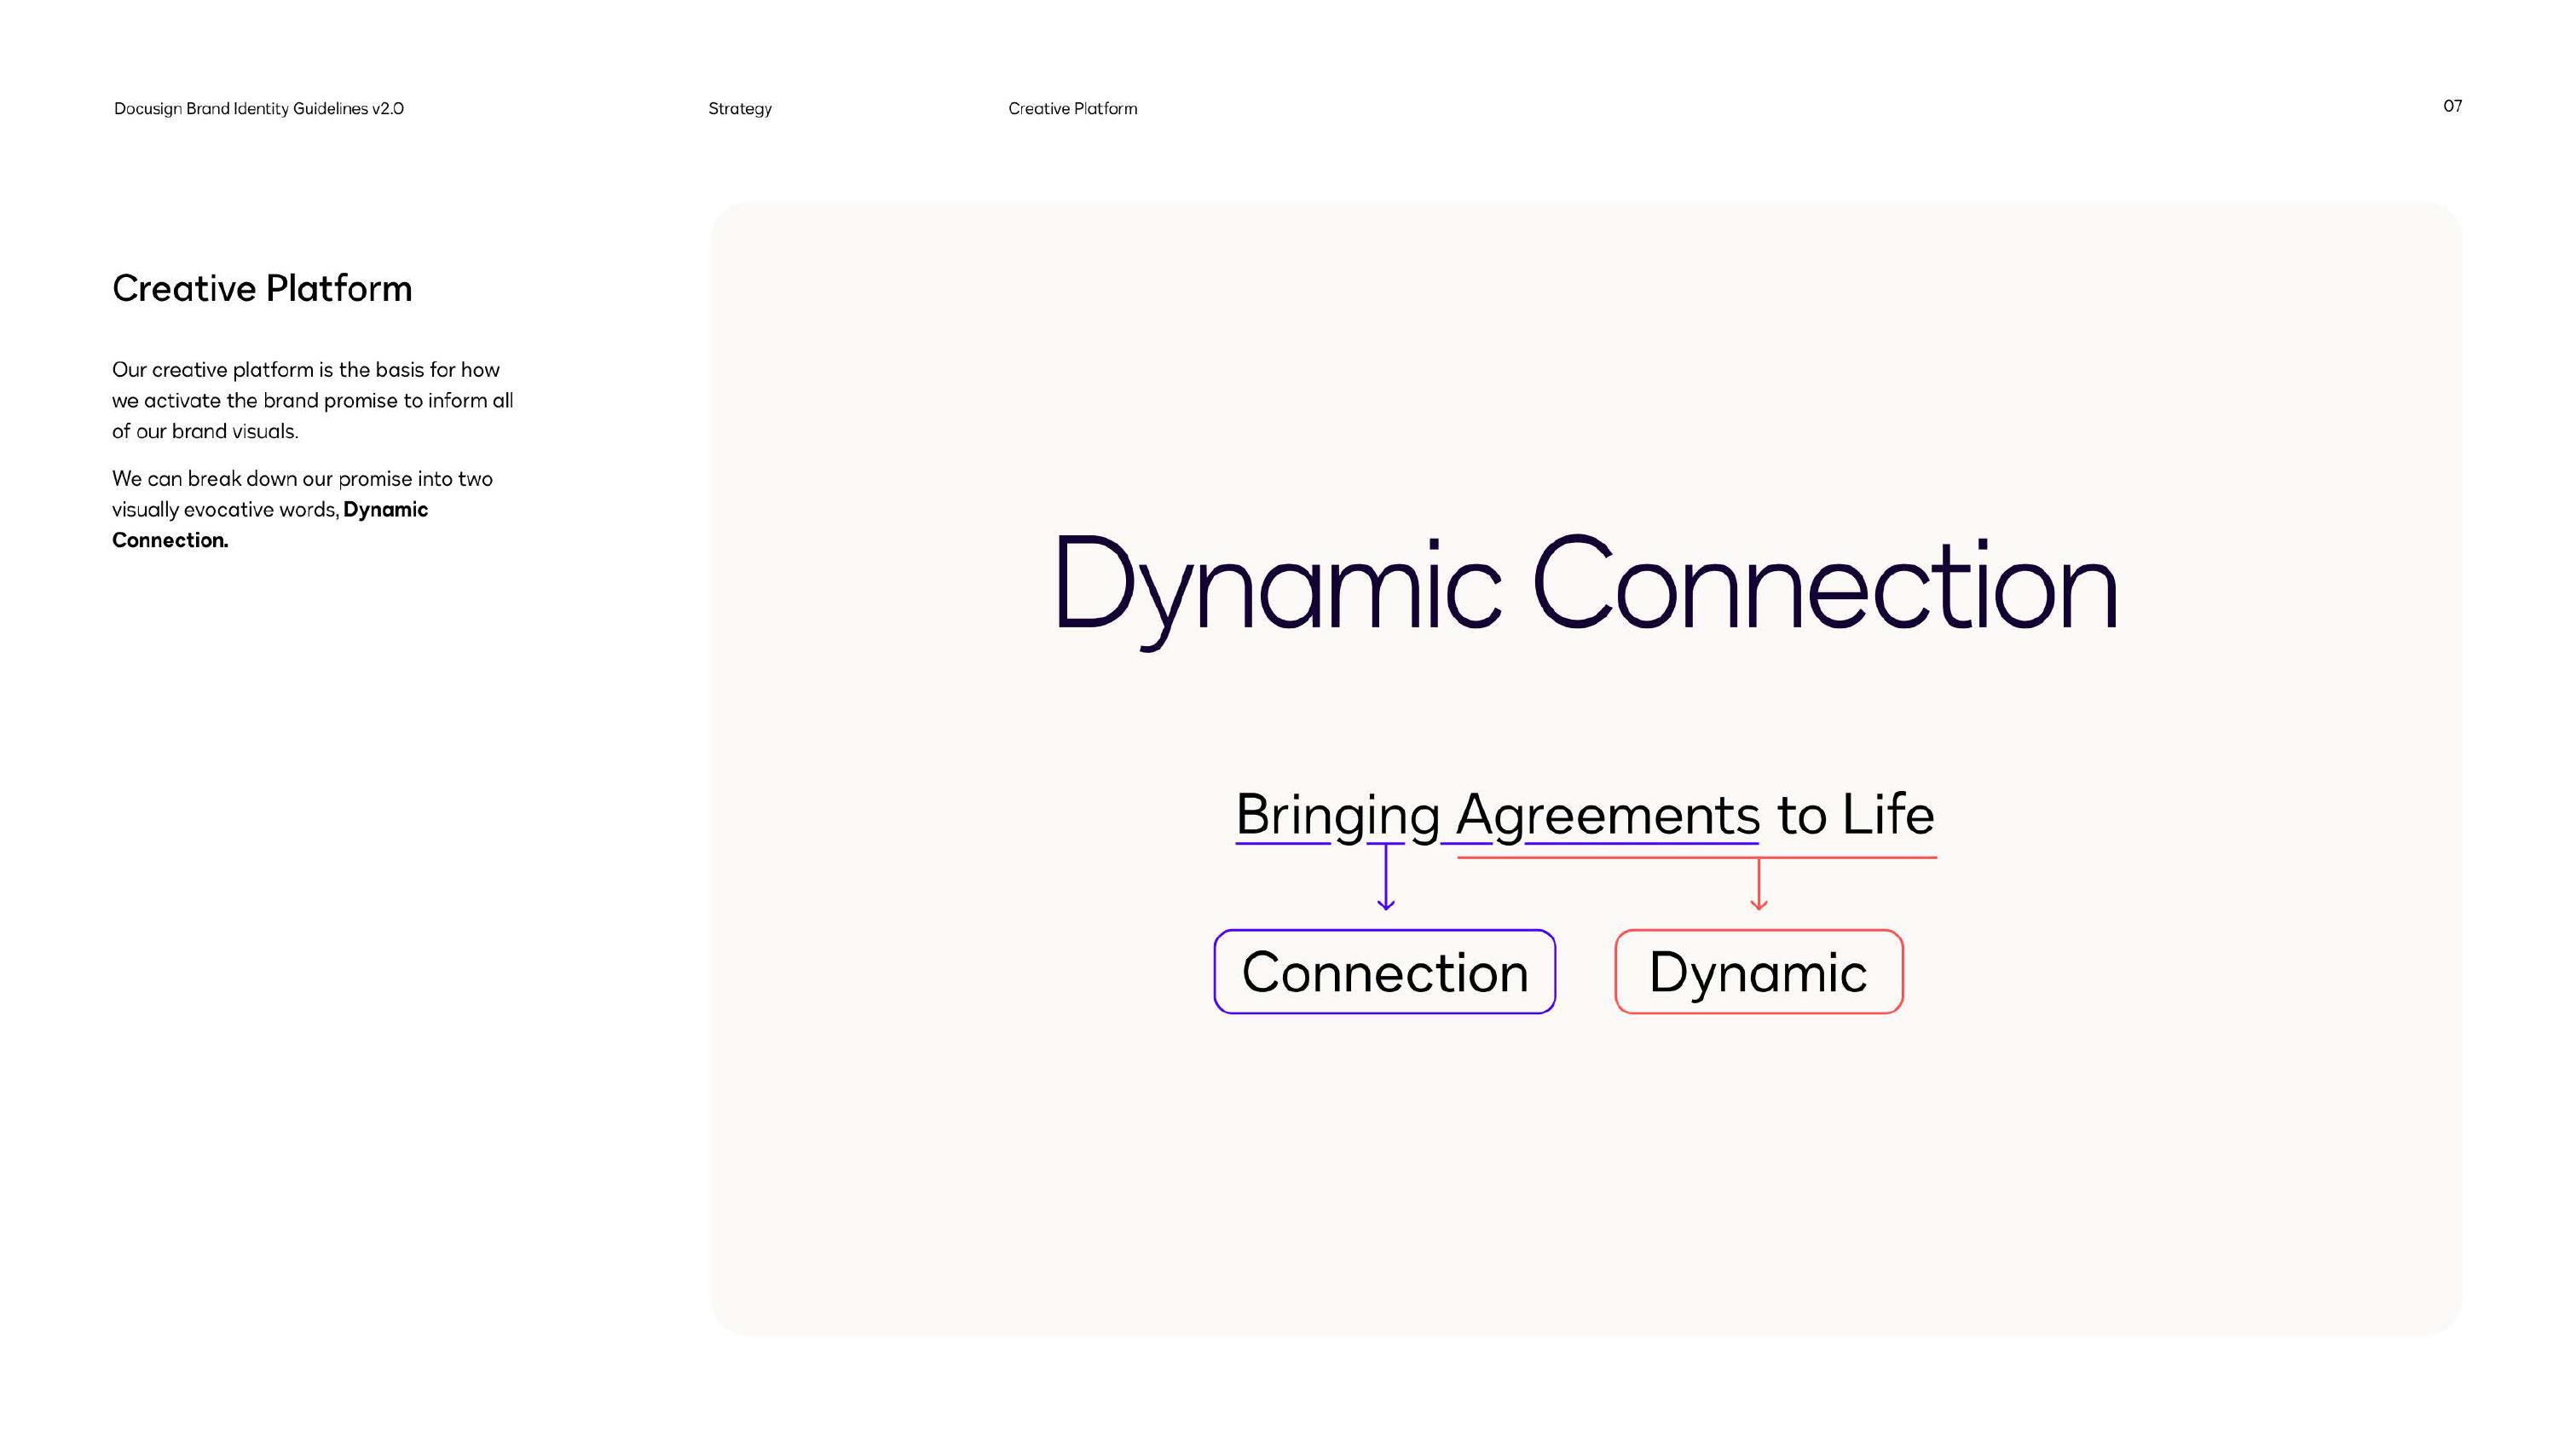Click the word Connection in large title
Image resolution: width=2576 pixels, height=1449 pixels.
click(x=1824, y=585)
